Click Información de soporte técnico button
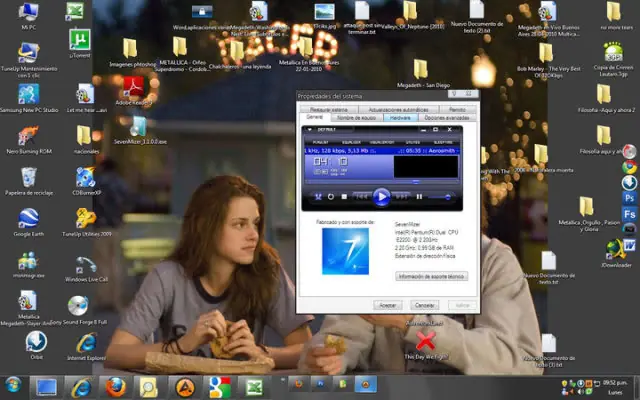 tap(431, 276)
